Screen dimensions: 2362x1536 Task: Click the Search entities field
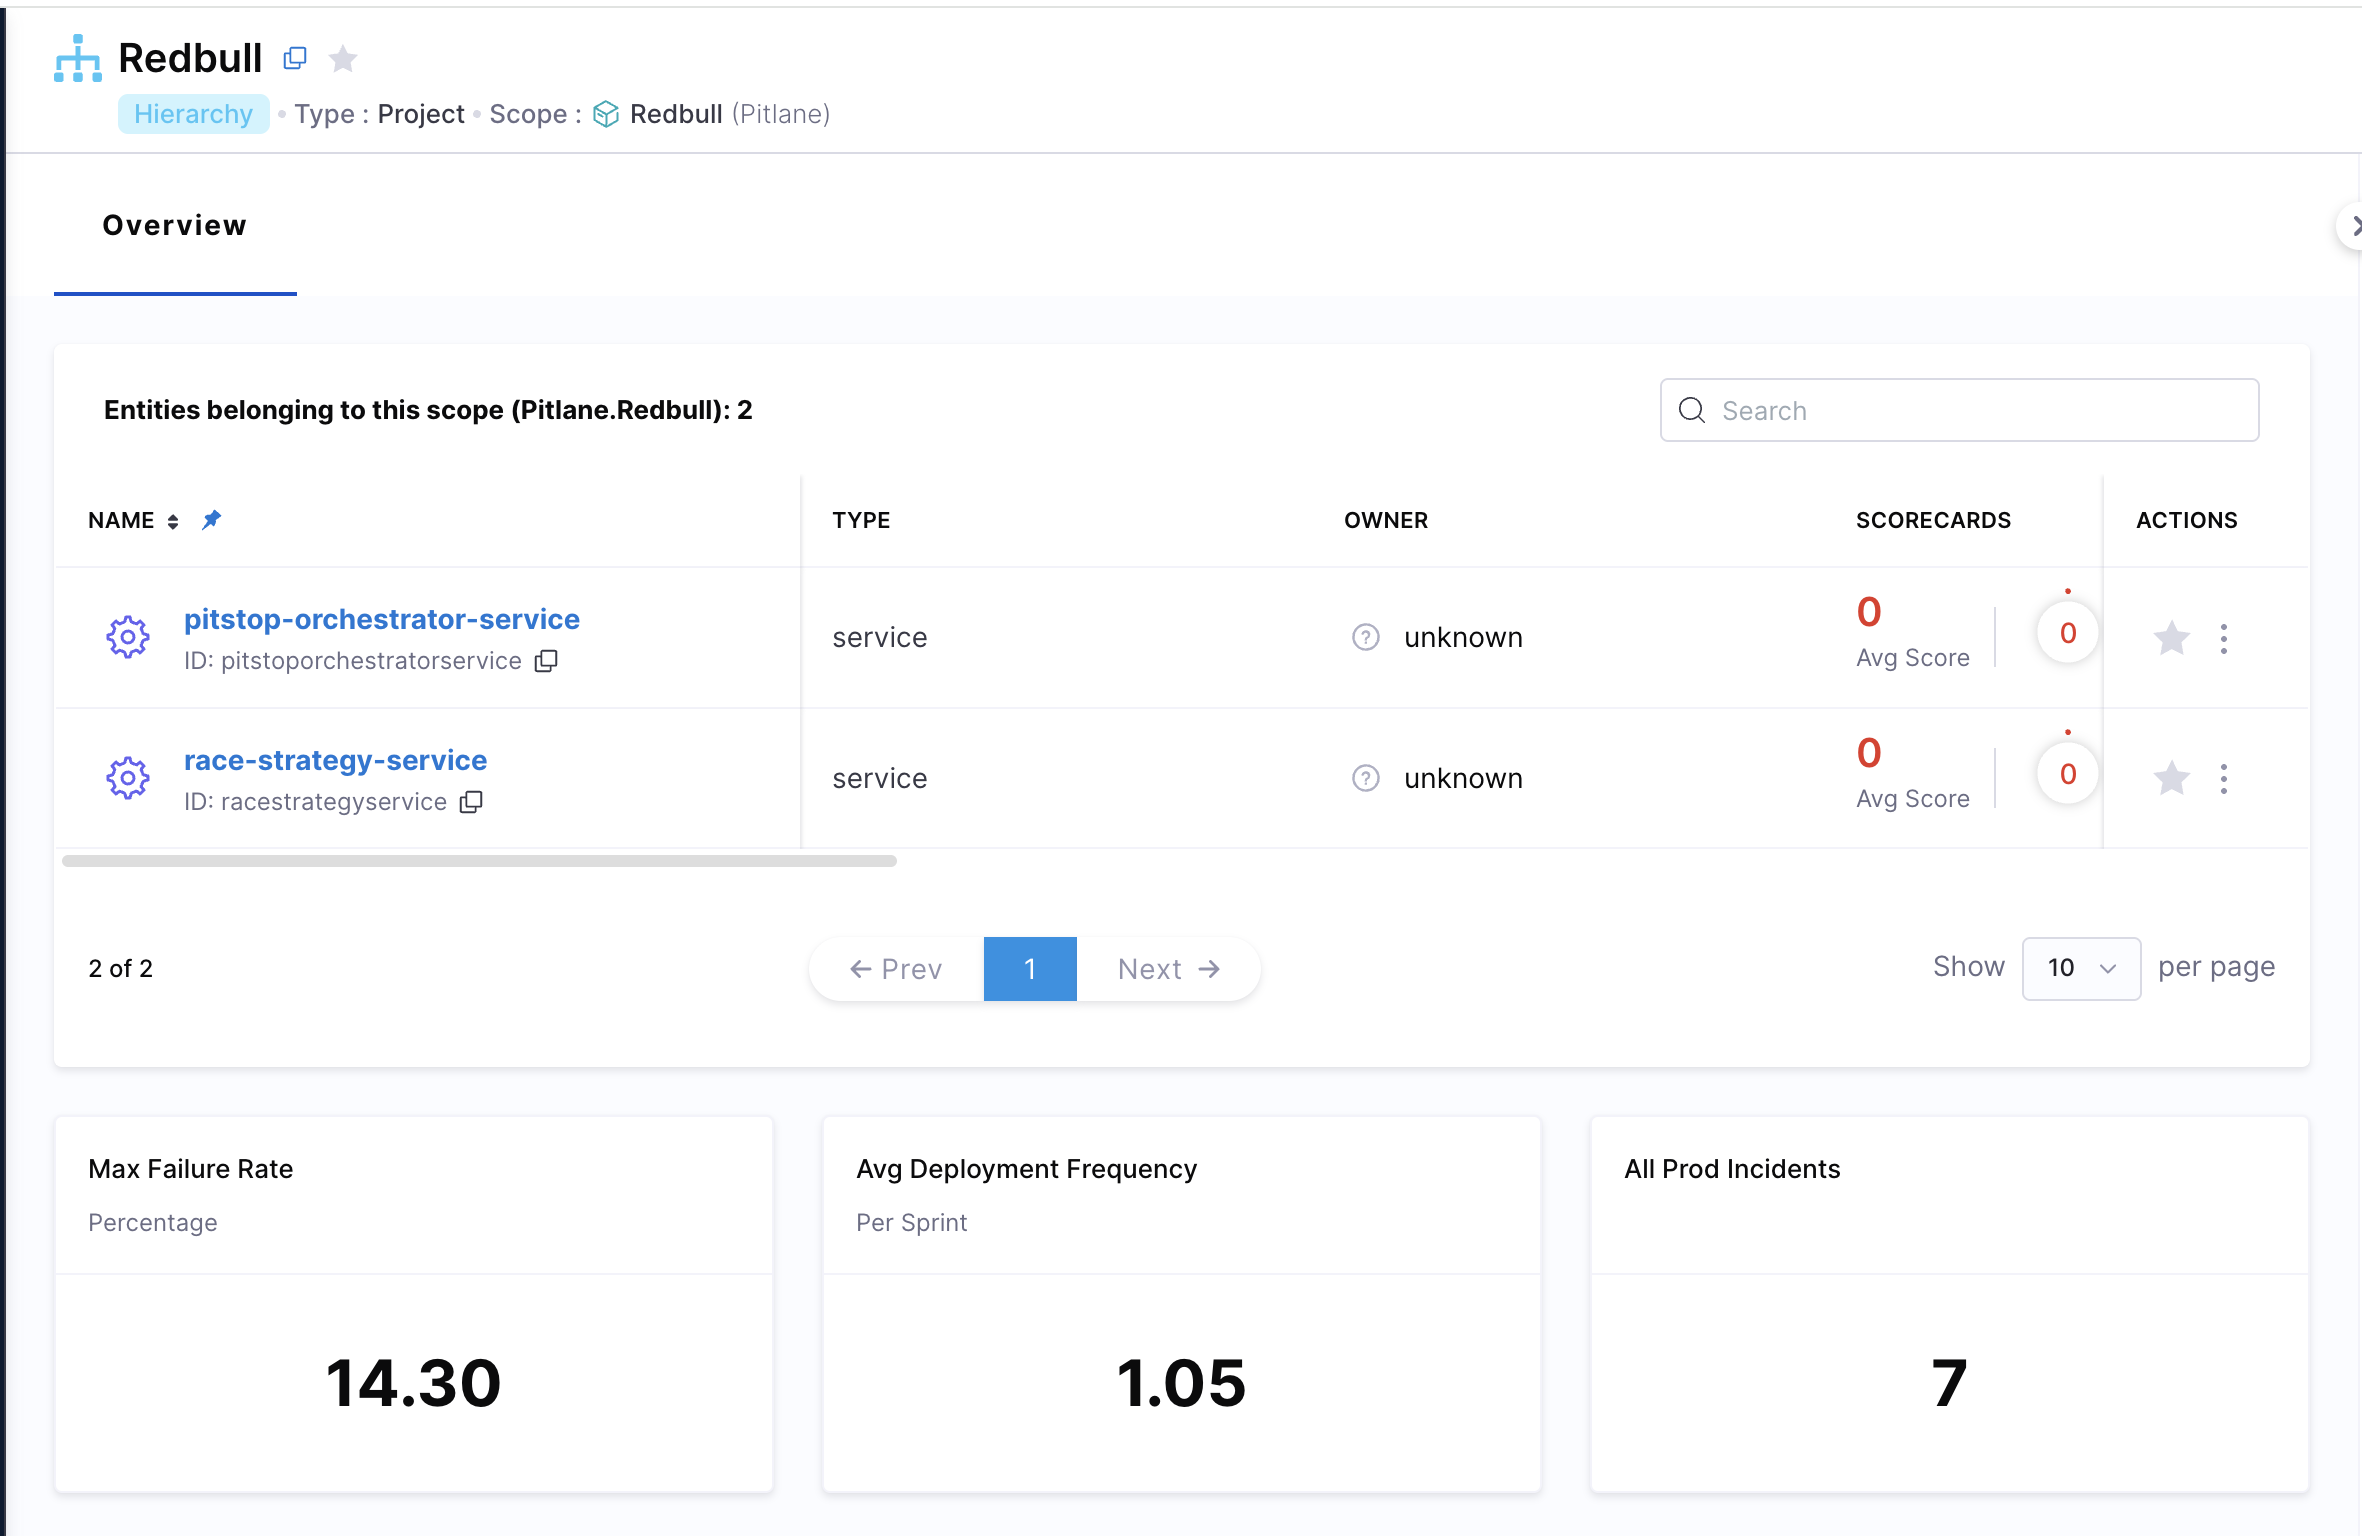click(1960, 410)
